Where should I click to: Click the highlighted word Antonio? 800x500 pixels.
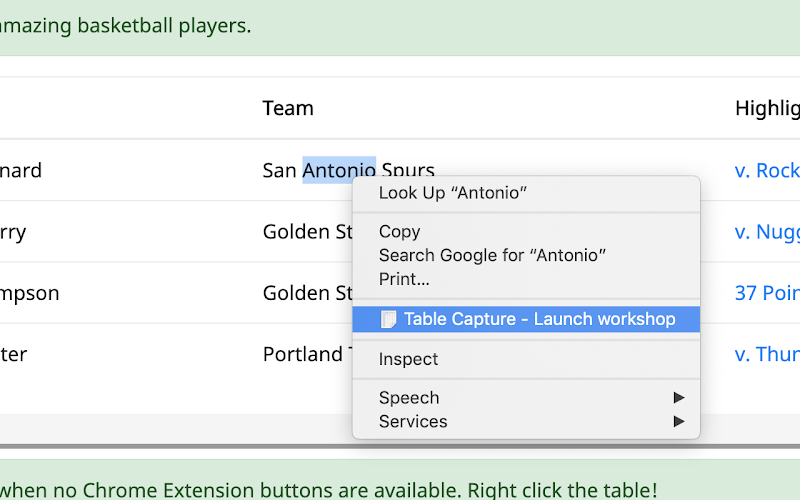[x=339, y=170]
